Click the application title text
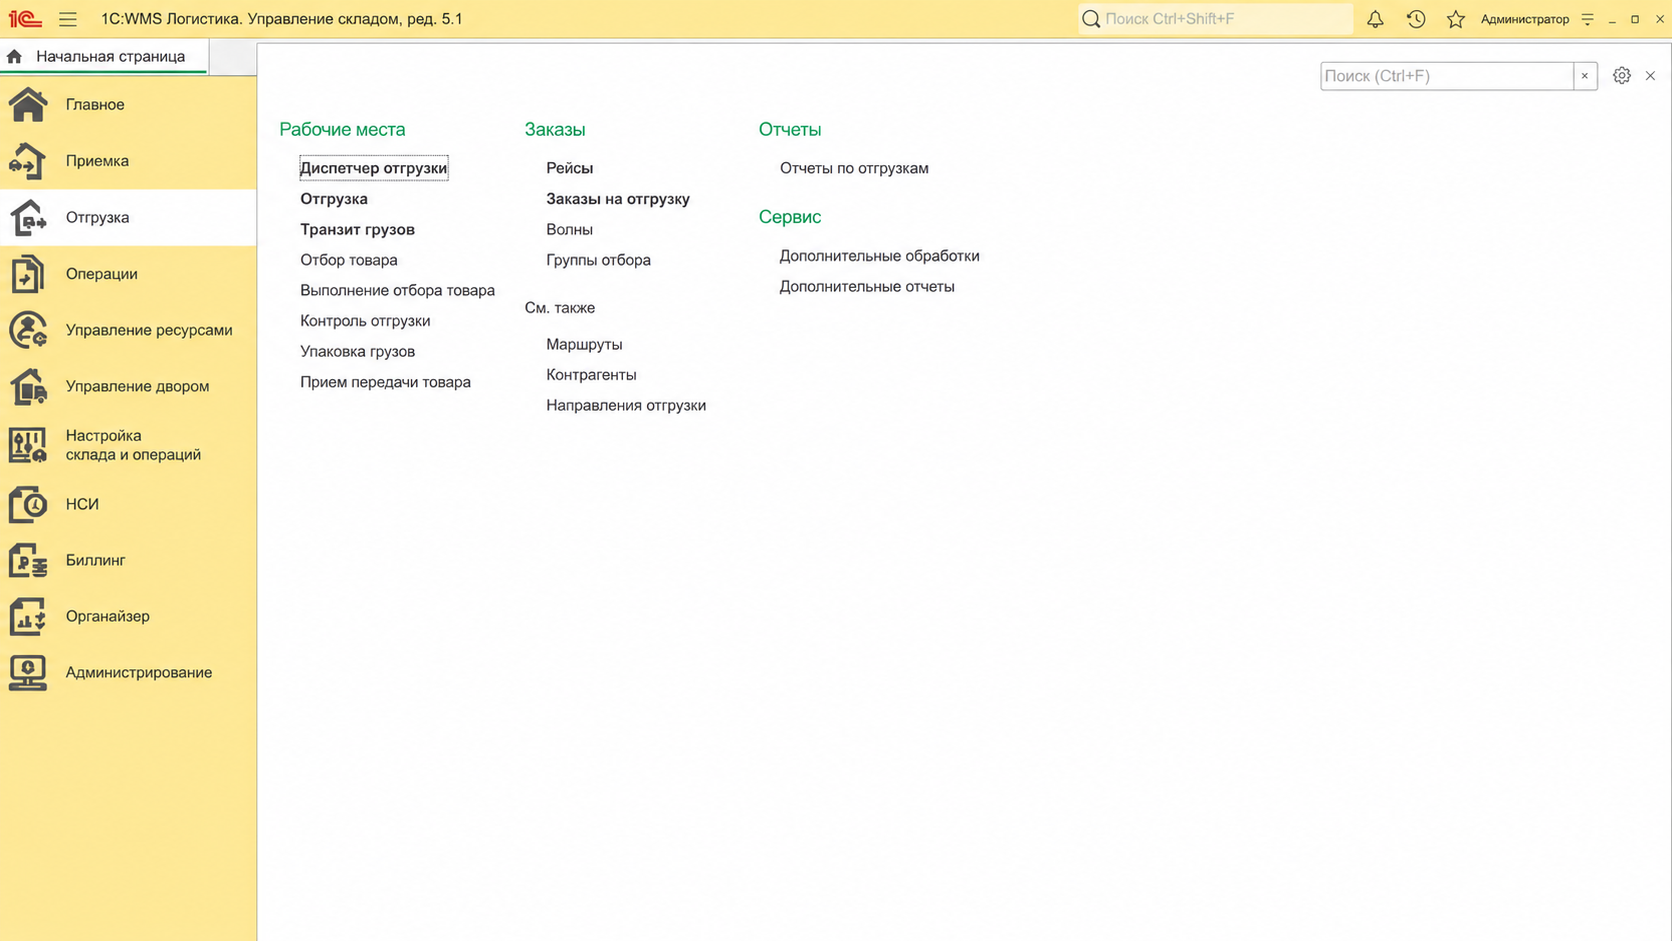Viewport: 1672px width, 941px height. (282, 19)
